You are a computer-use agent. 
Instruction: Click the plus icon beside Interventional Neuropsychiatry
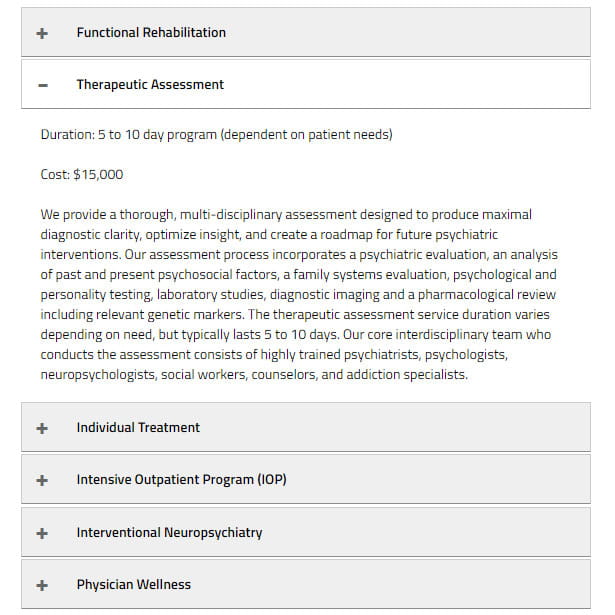click(x=42, y=533)
